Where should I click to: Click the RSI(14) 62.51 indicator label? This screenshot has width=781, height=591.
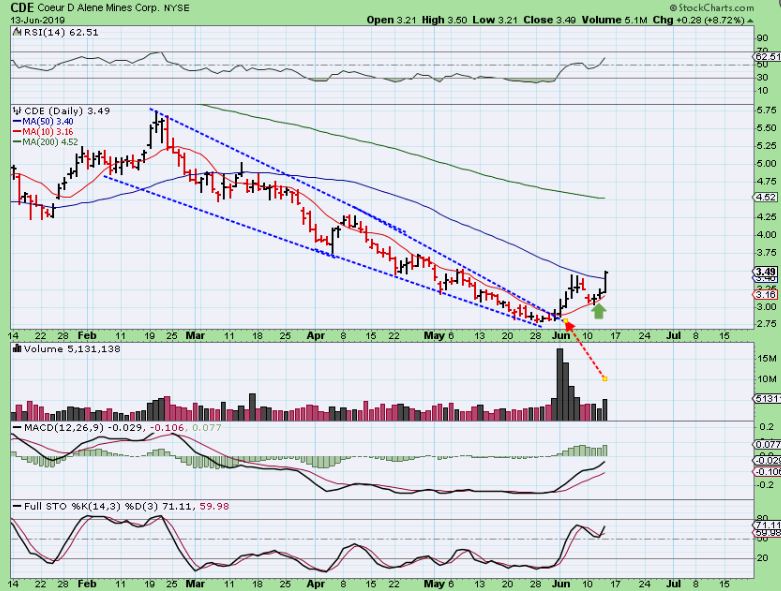(61, 32)
